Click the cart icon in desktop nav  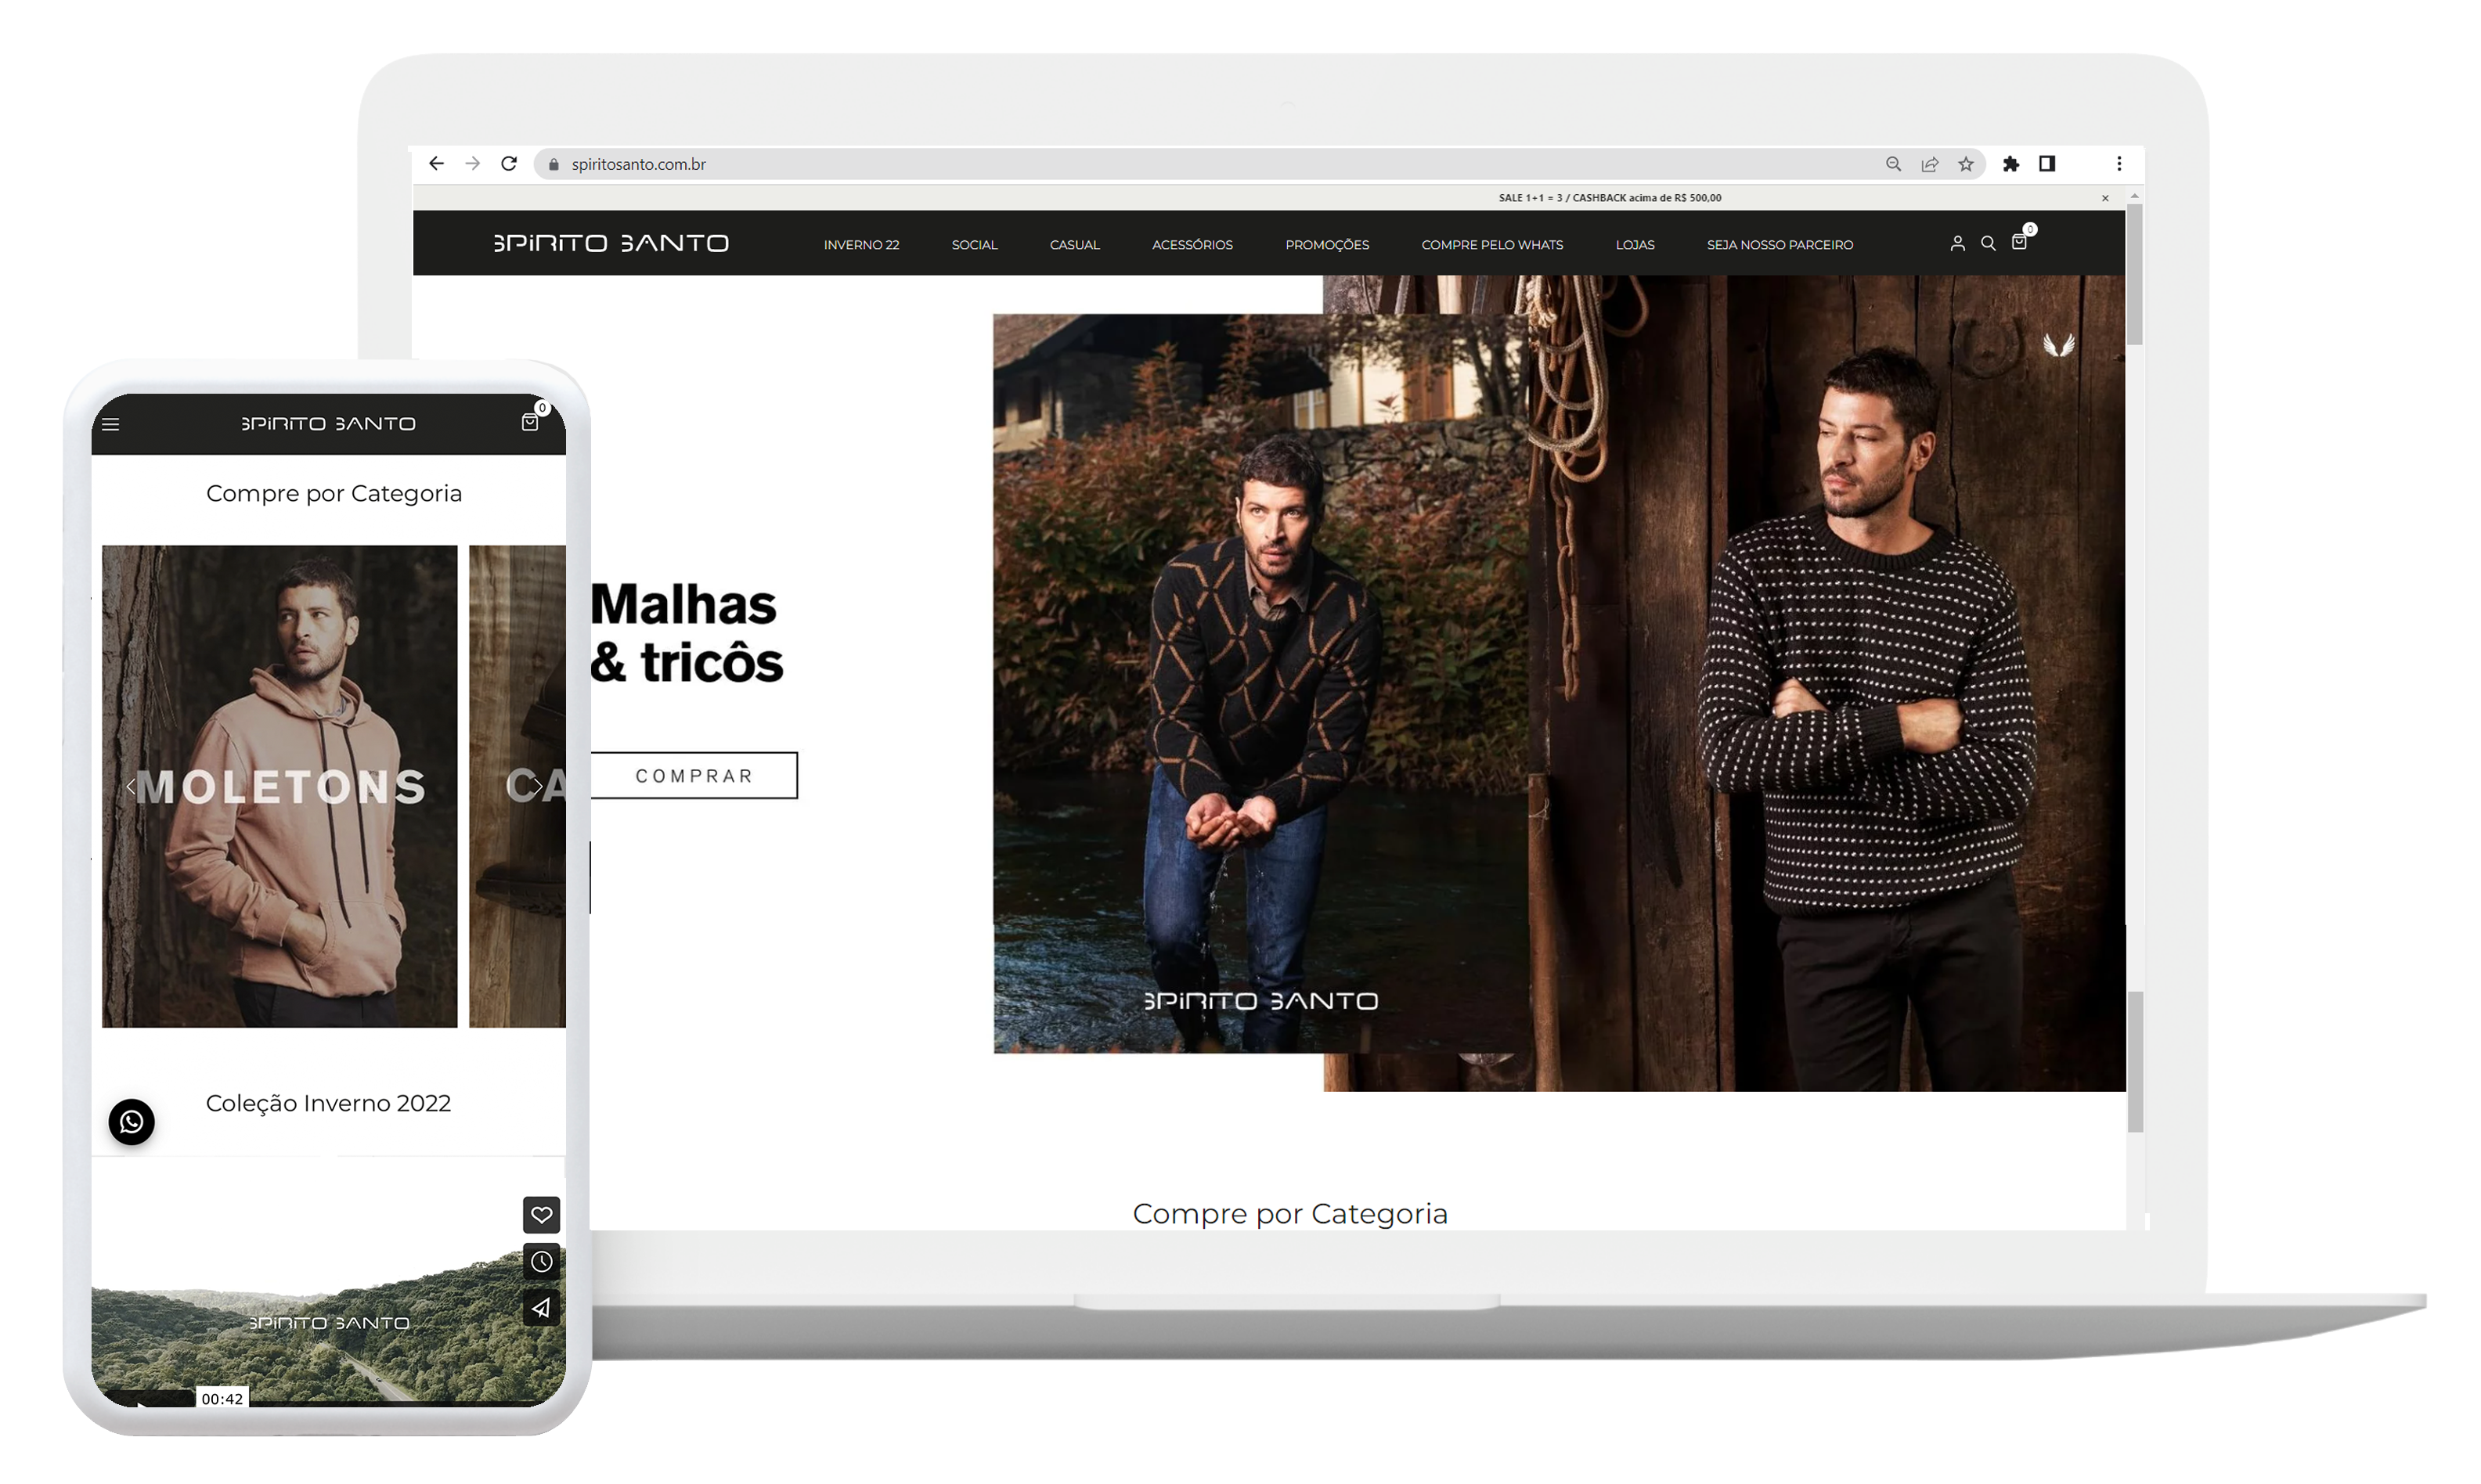pos(2020,243)
